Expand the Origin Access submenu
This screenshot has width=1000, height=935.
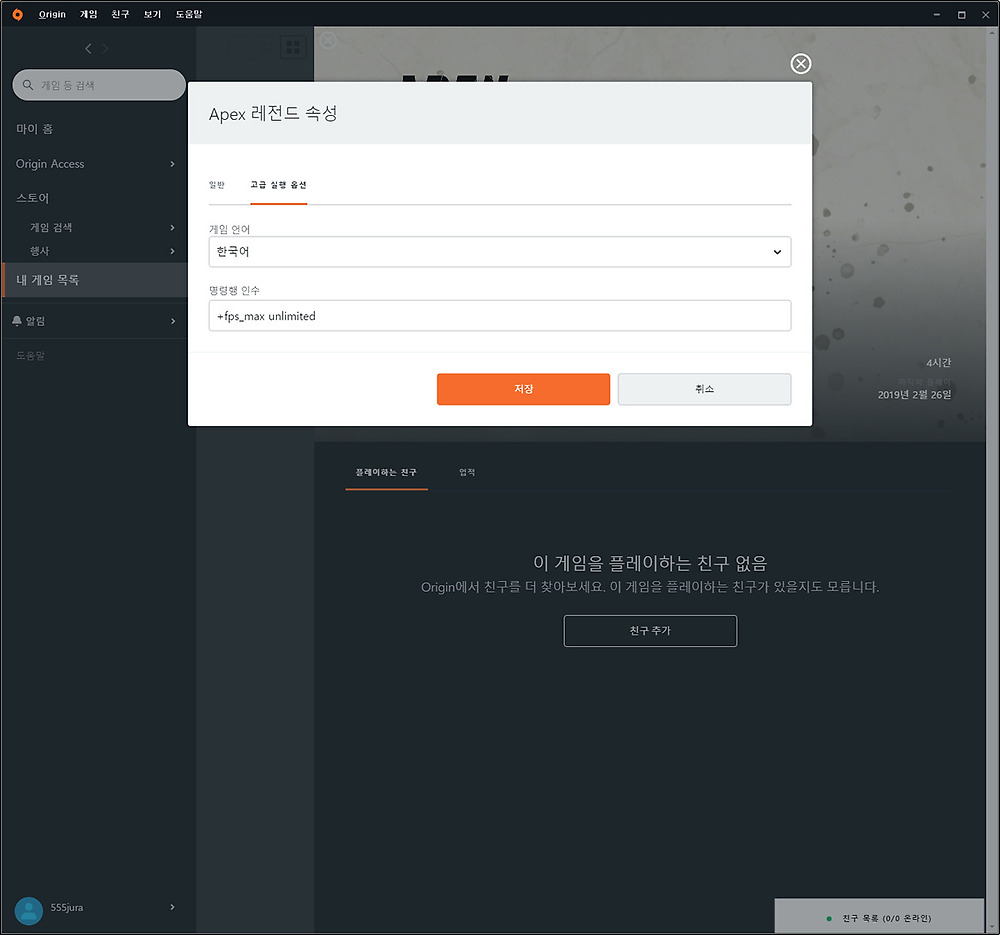172,164
